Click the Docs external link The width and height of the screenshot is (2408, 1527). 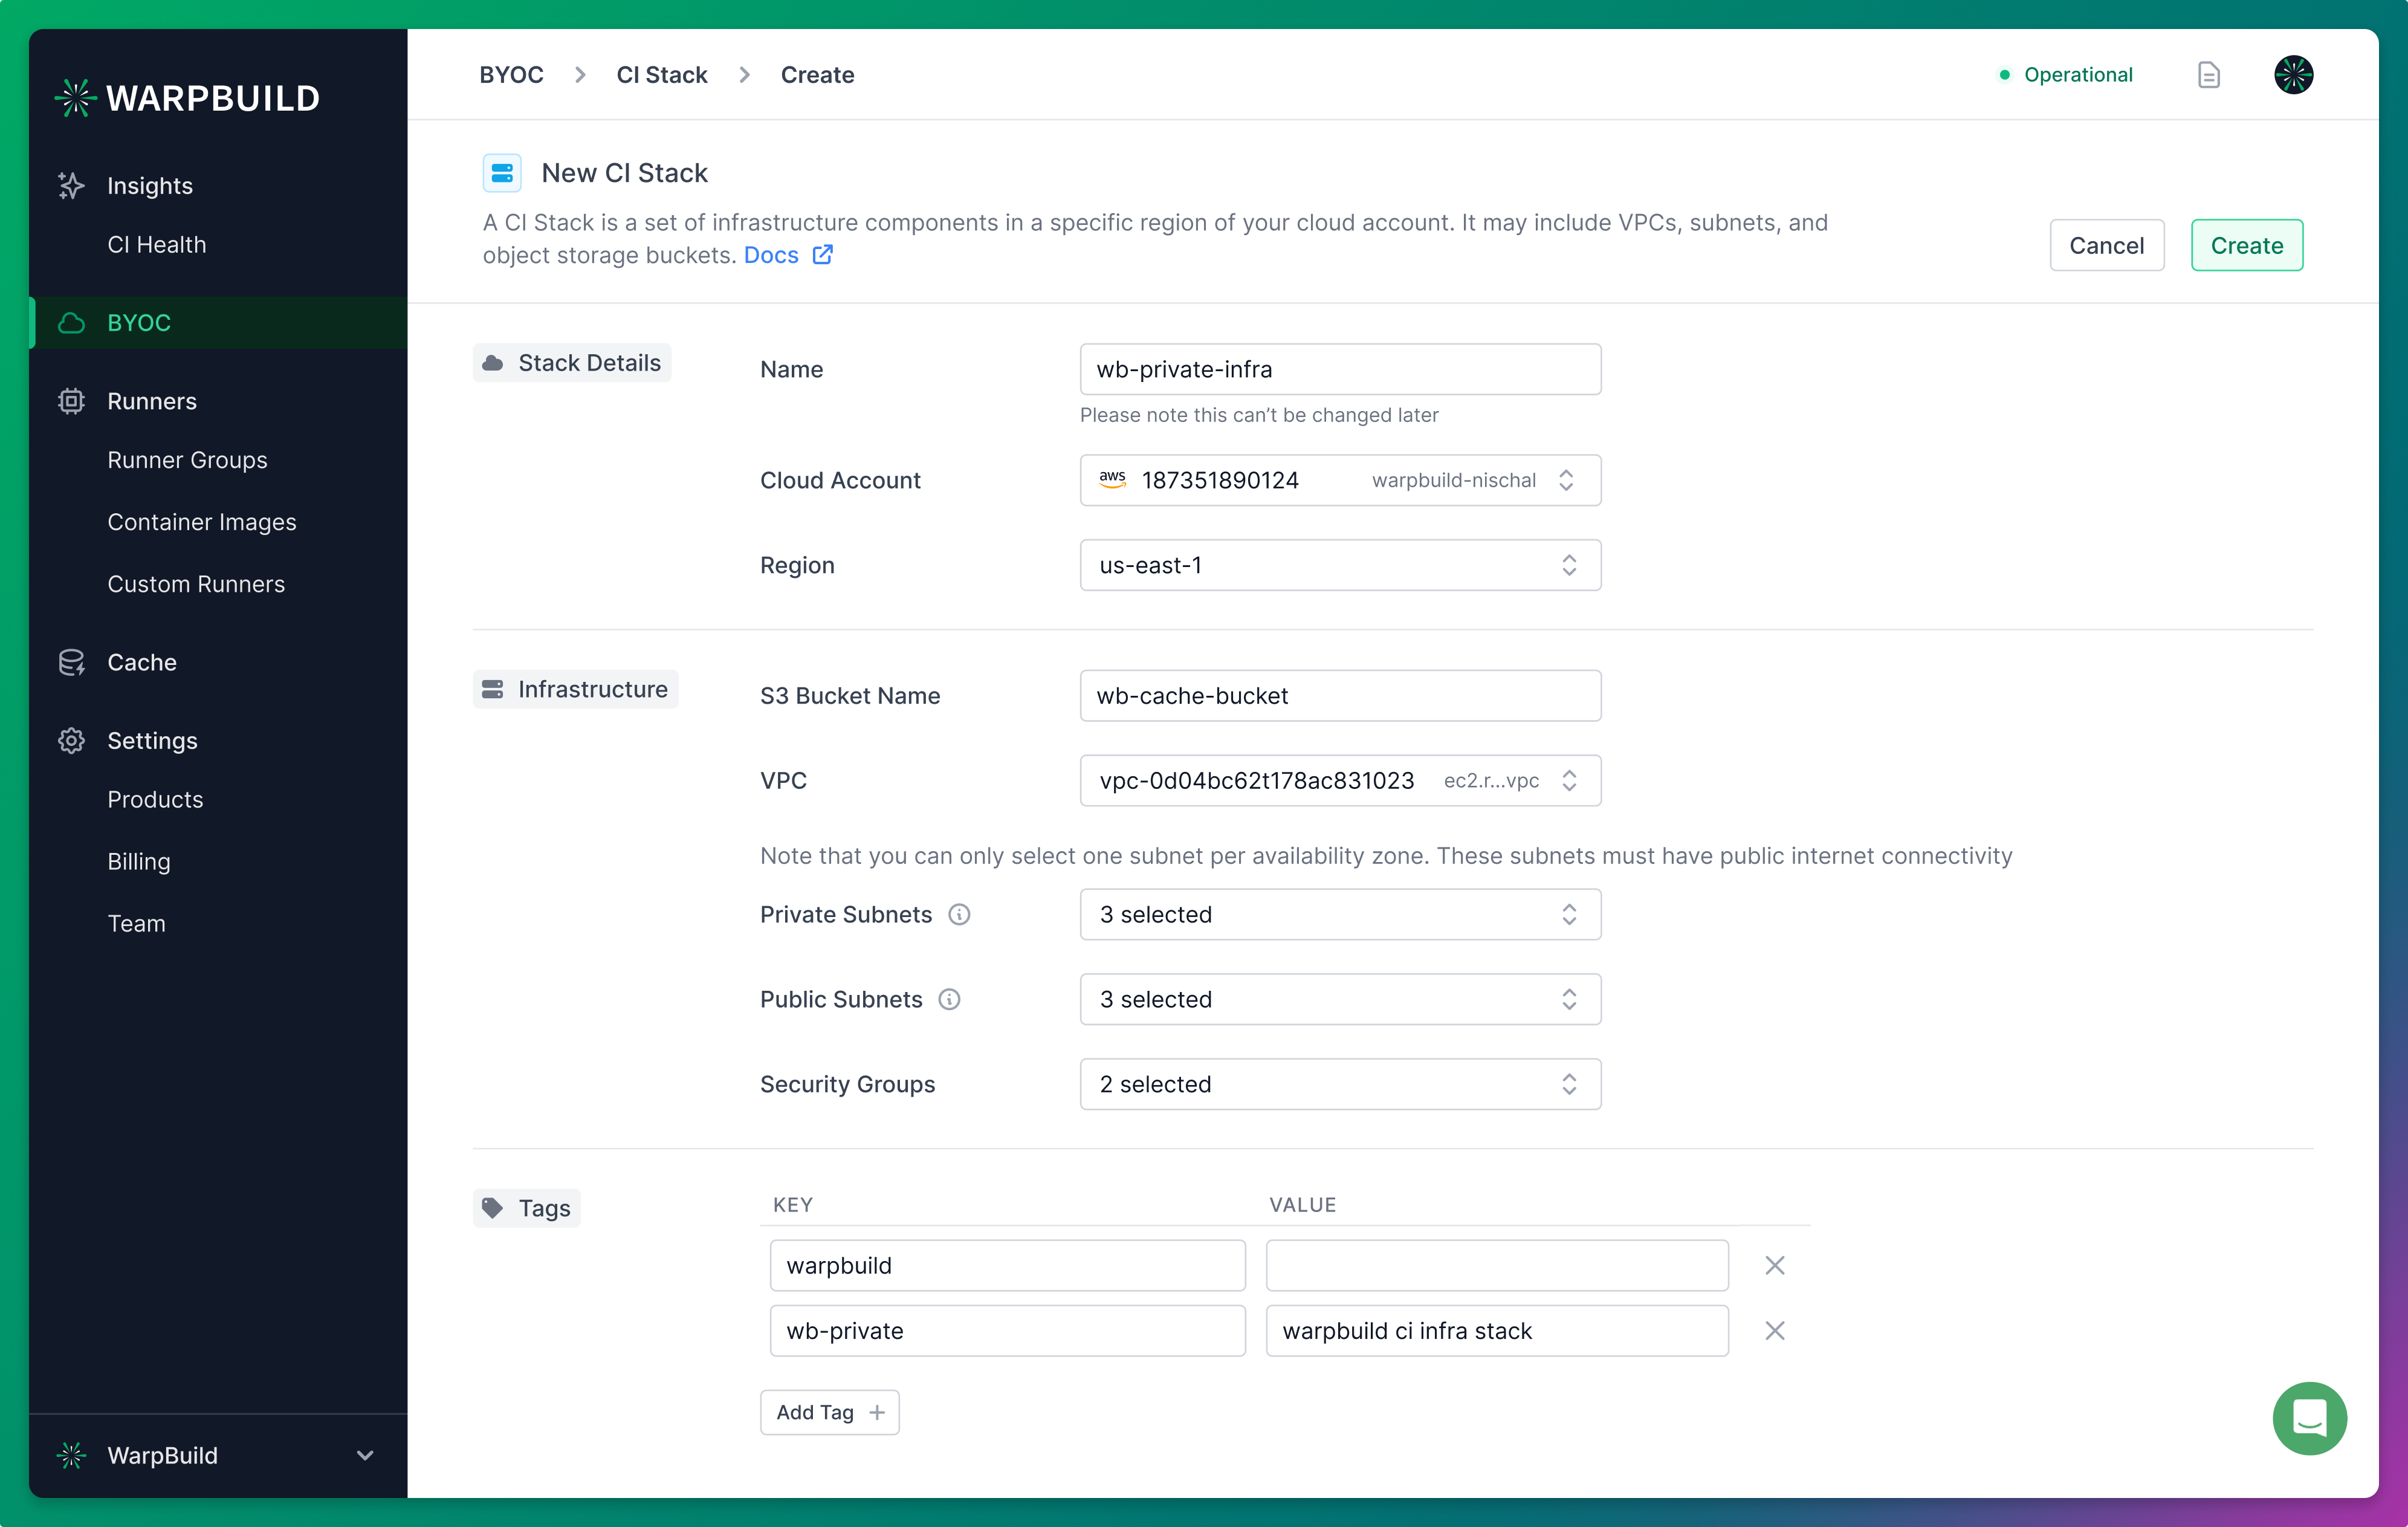788,254
